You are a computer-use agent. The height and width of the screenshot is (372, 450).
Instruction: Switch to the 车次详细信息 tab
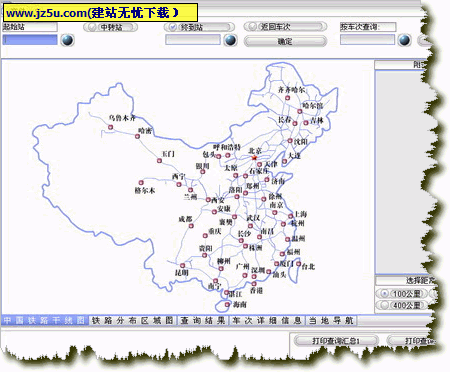click(267, 321)
